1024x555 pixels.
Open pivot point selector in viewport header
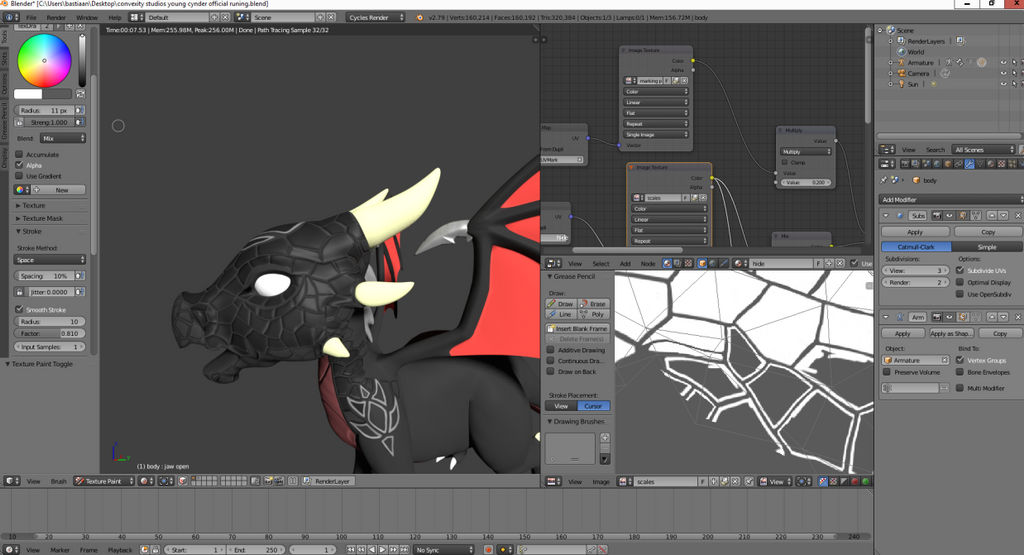click(166, 481)
